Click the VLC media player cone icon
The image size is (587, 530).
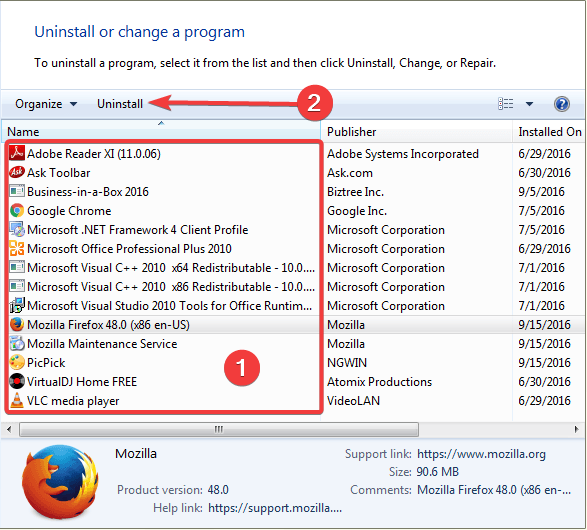pyautogui.click(x=17, y=400)
